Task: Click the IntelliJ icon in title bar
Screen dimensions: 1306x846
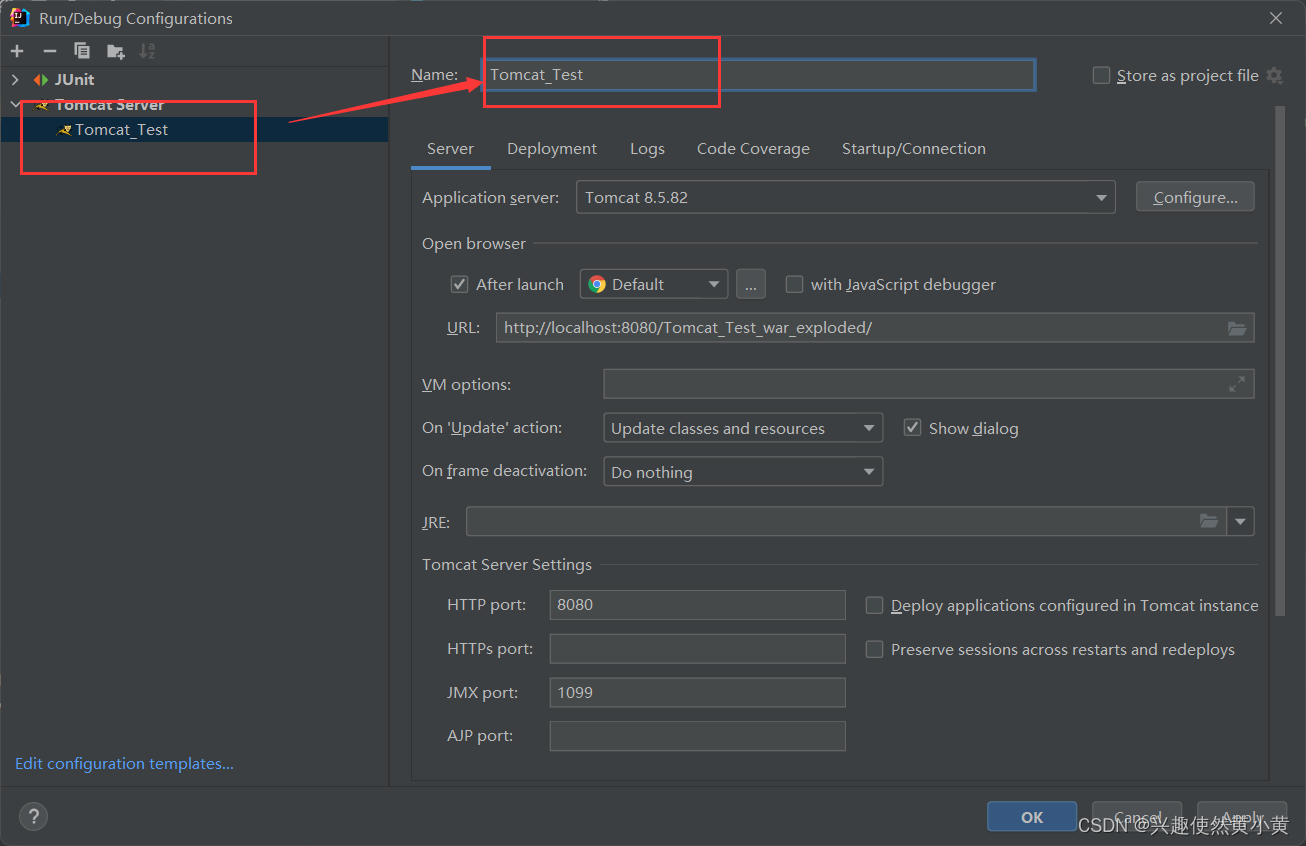Action: coord(19,18)
